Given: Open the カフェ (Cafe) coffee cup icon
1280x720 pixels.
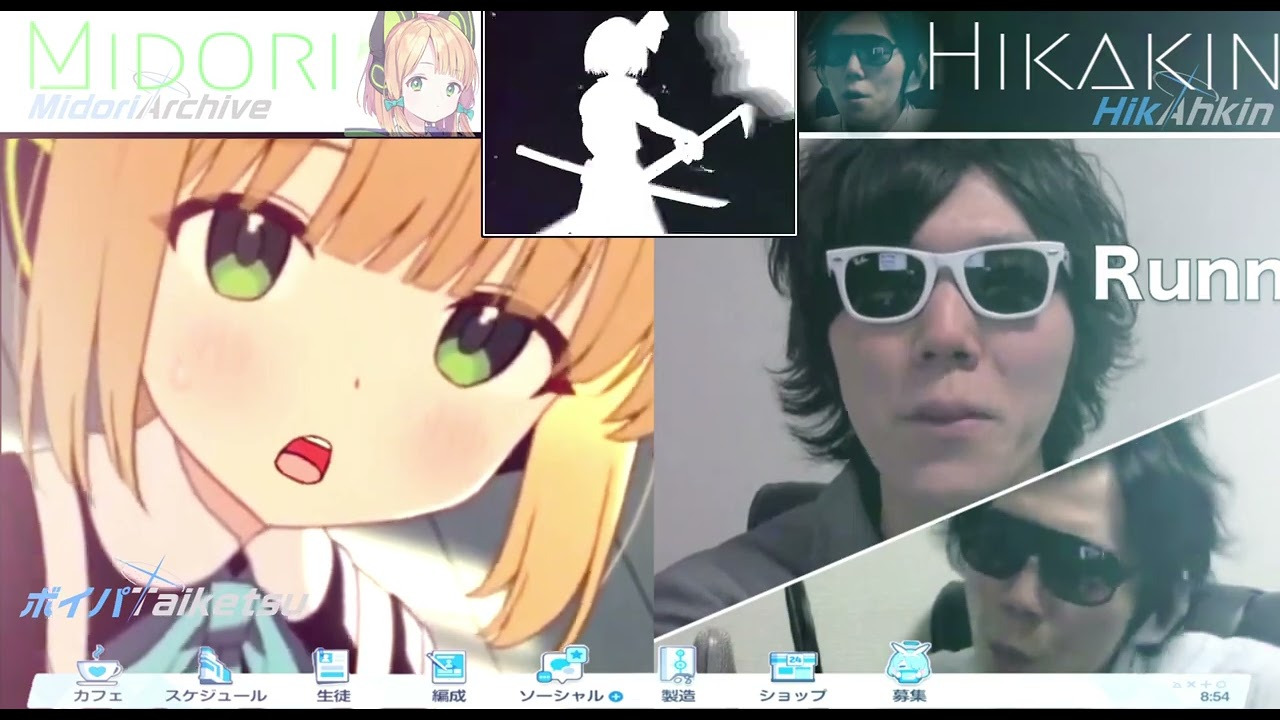Looking at the screenshot, I should click(x=97, y=666).
